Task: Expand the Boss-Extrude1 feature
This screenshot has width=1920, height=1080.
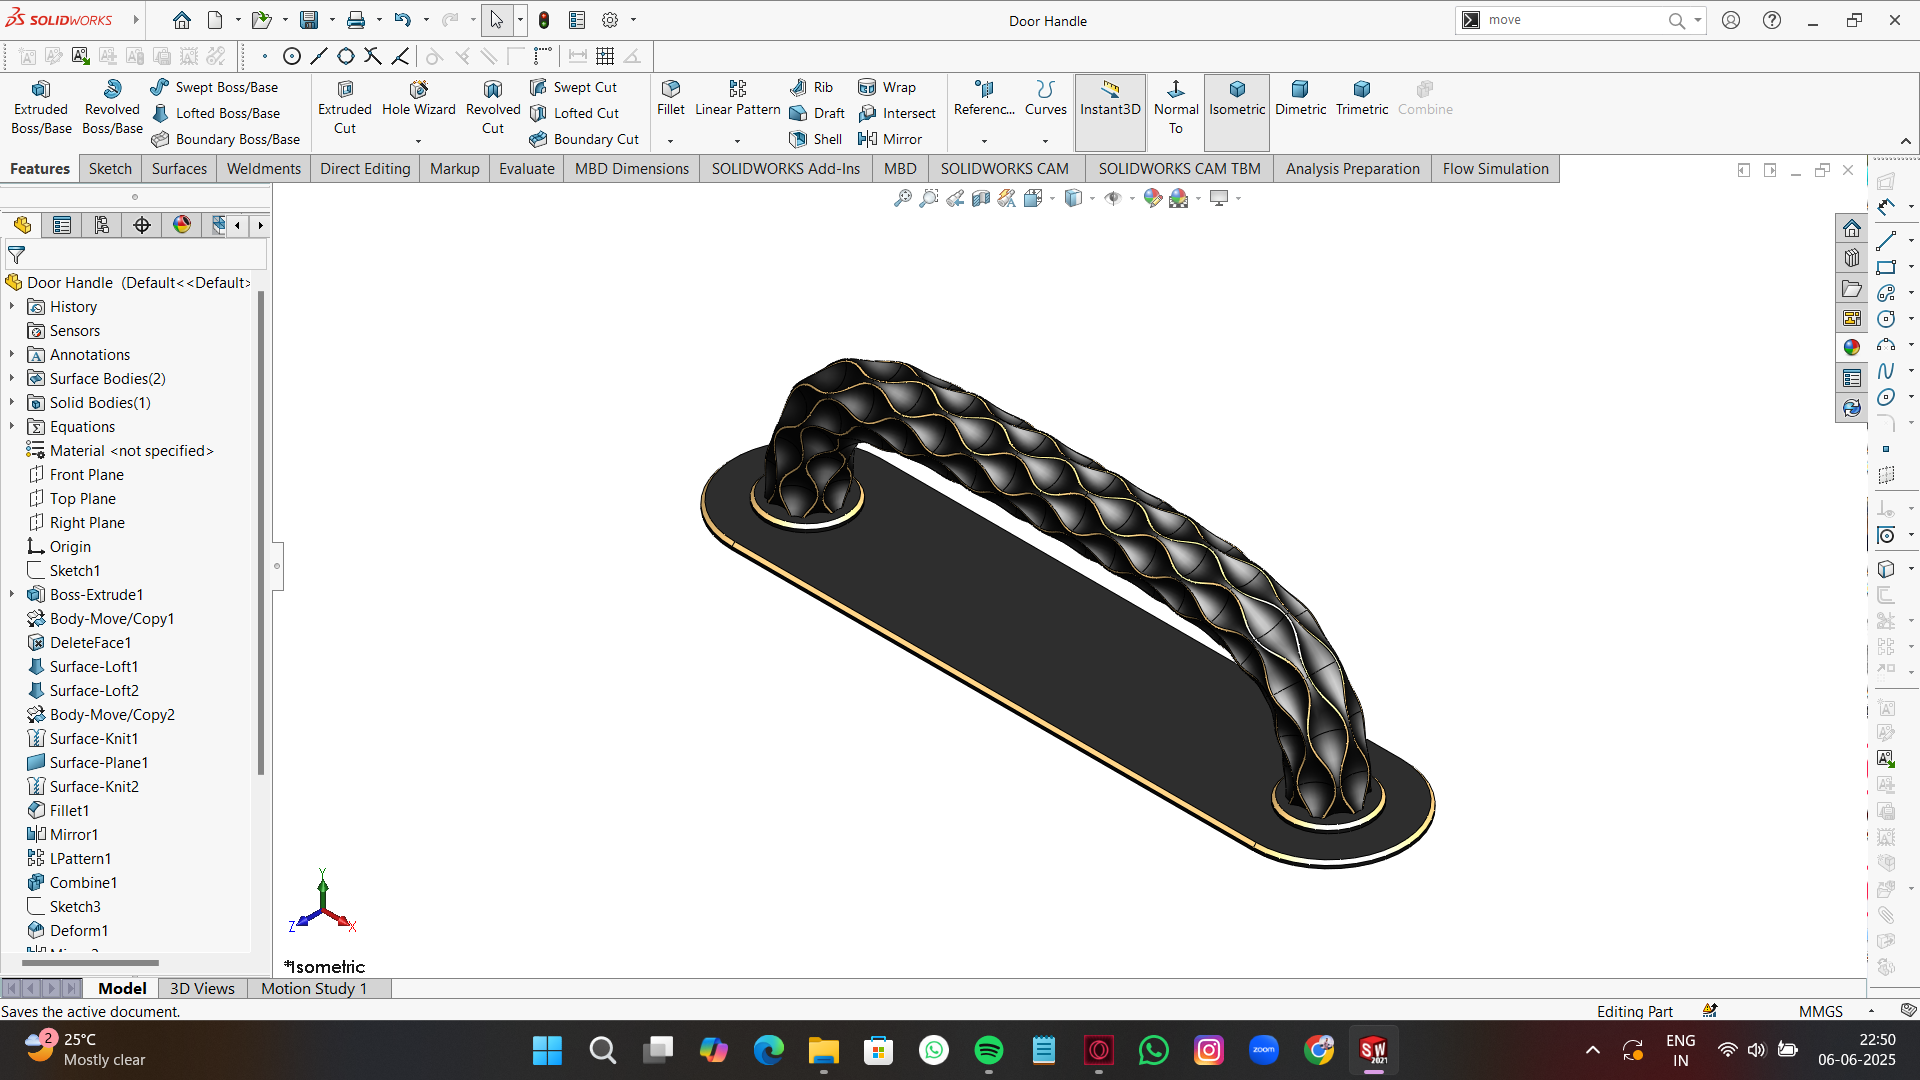Action: [x=12, y=595]
